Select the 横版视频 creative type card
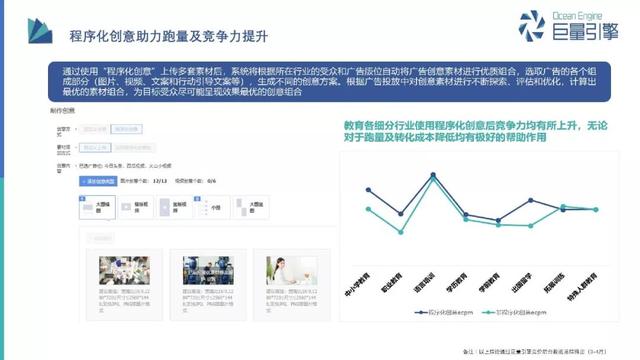 pos(136,207)
